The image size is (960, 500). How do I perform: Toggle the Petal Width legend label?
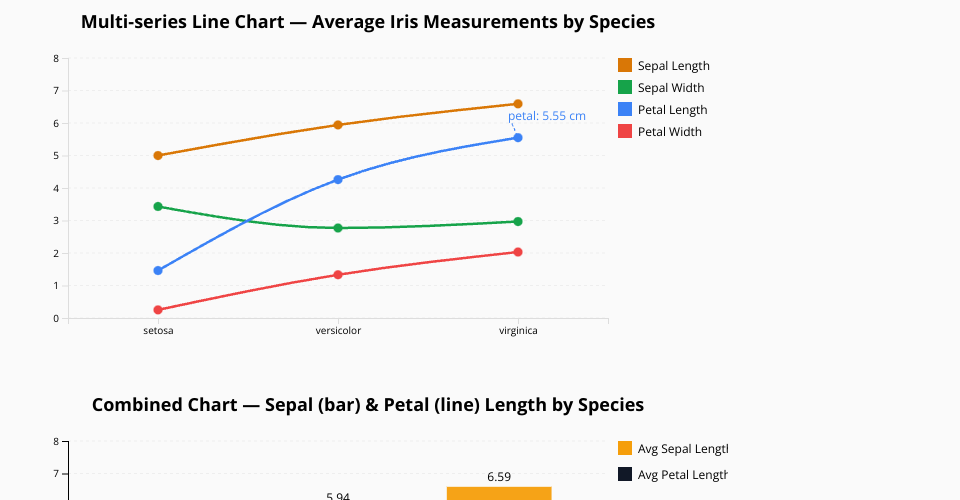(669, 132)
